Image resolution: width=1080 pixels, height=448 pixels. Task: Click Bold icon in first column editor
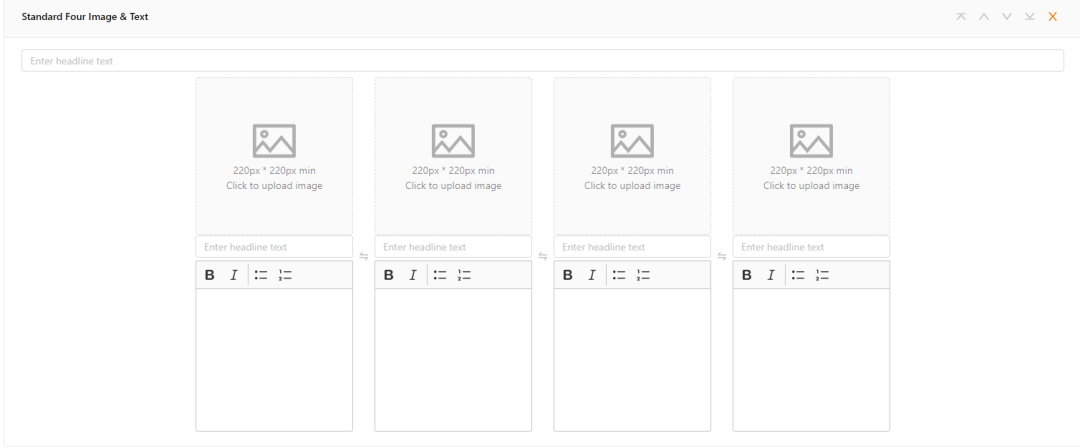pyautogui.click(x=210, y=275)
